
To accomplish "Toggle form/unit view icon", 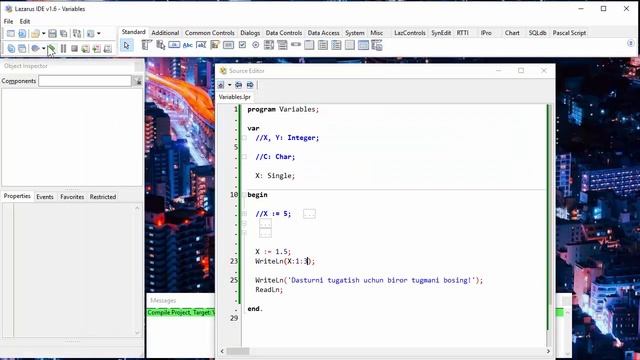I will (77, 33).
